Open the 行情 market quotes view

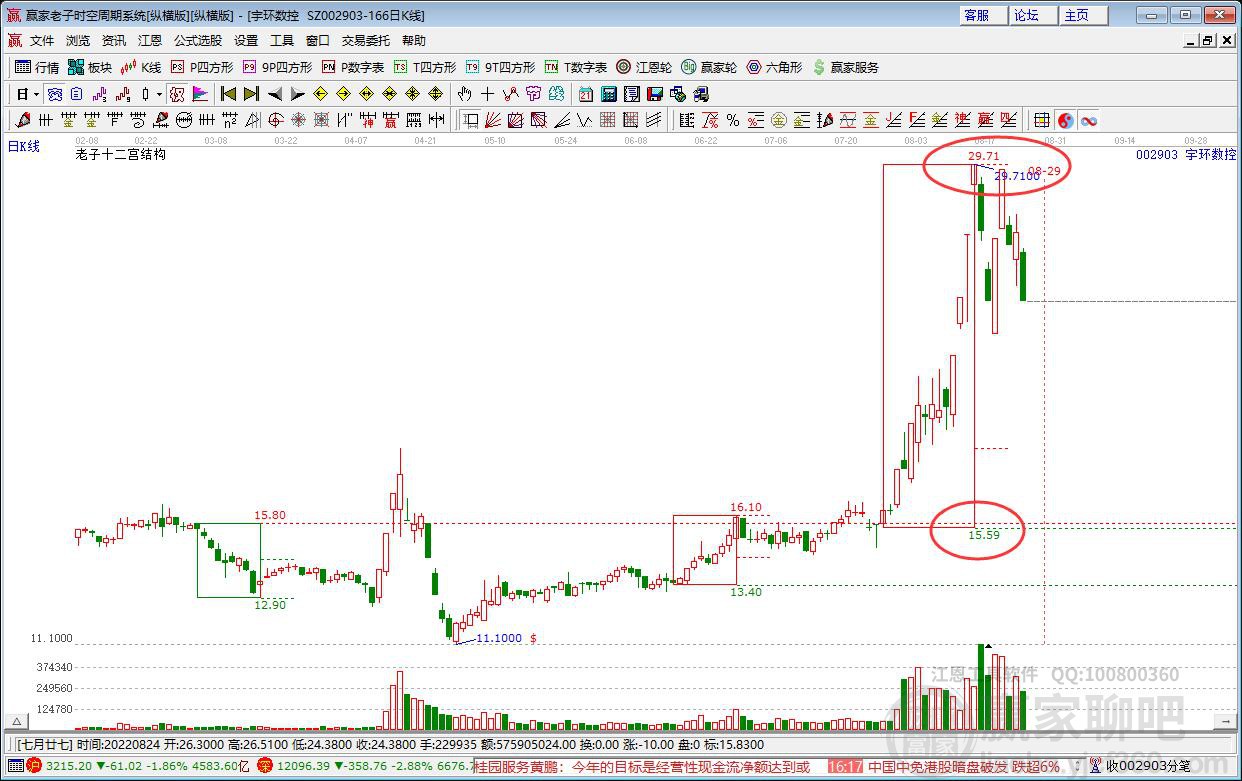pyautogui.click(x=37, y=67)
